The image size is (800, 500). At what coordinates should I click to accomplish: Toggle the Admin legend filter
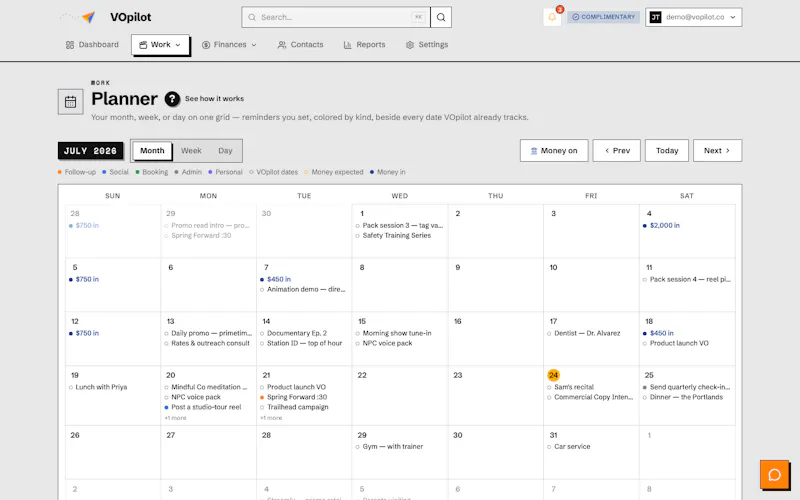(x=188, y=172)
